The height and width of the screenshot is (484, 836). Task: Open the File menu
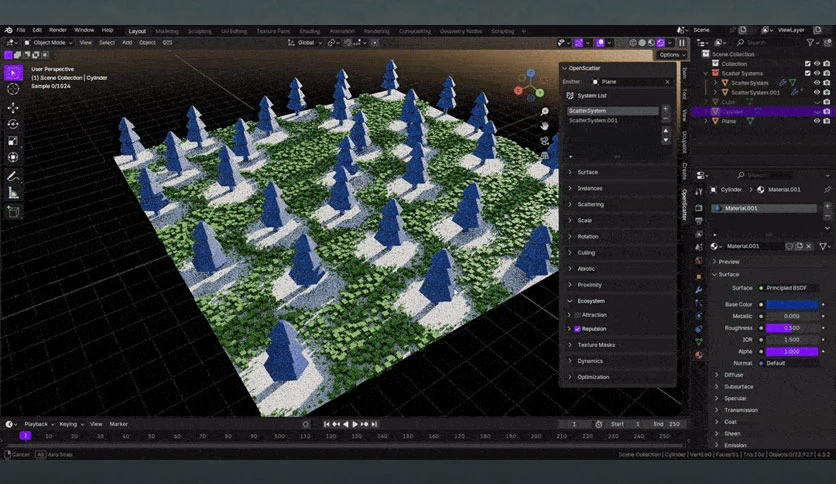coord(21,30)
